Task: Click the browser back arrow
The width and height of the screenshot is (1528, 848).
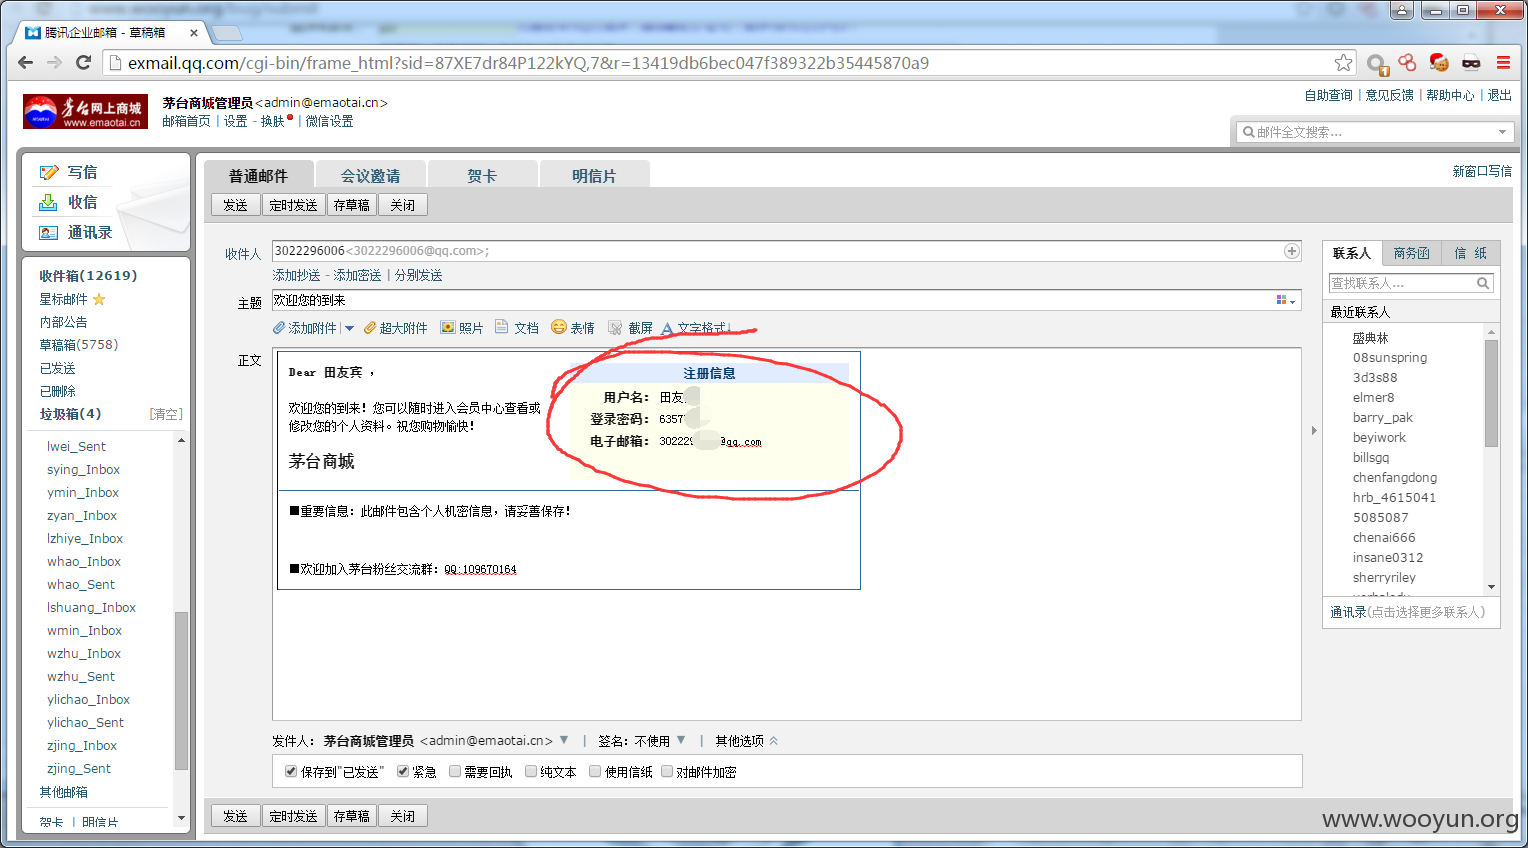Action: click(x=26, y=62)
